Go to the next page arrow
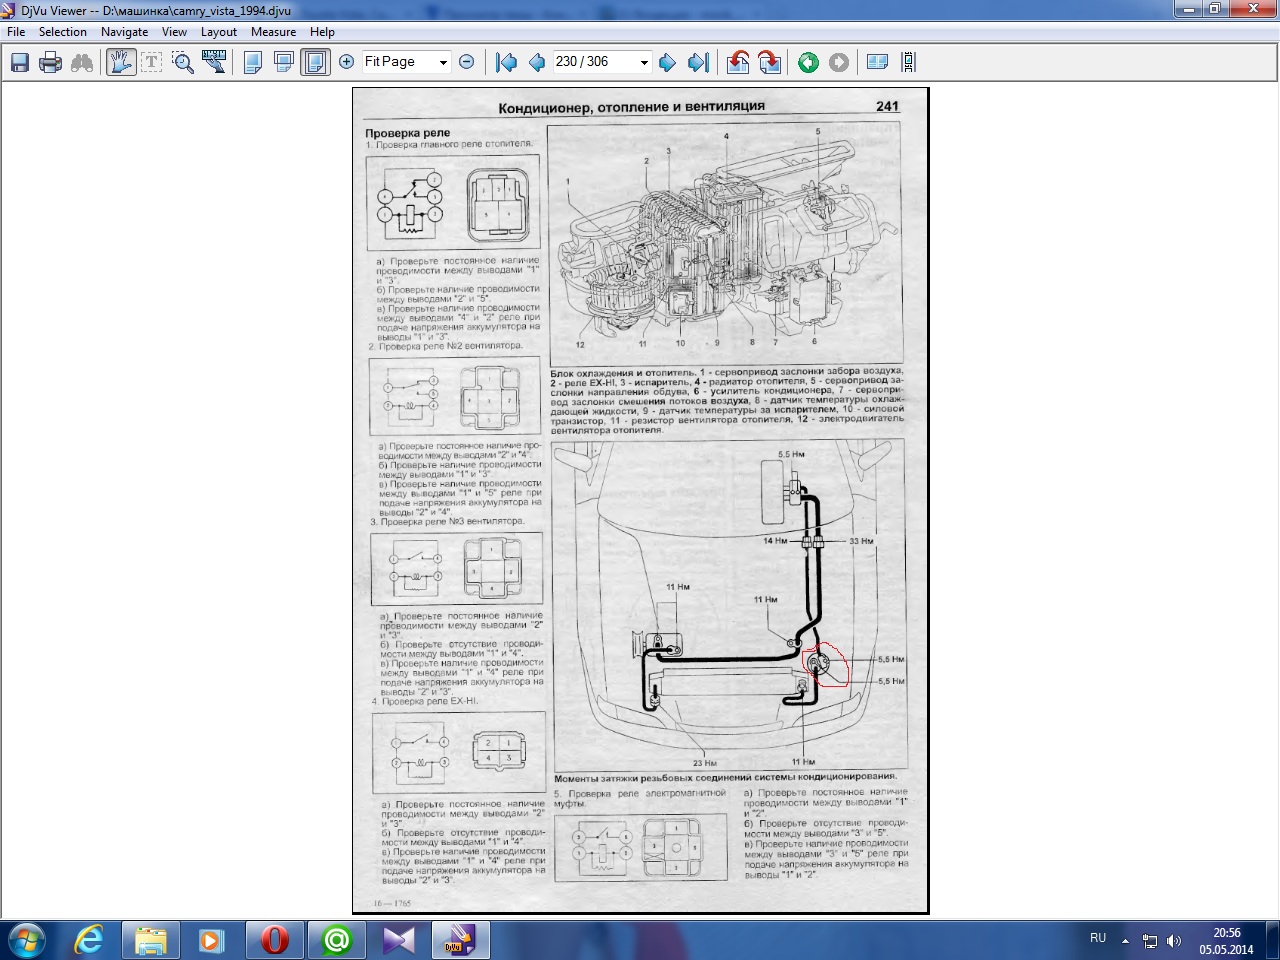 [667, 62]
